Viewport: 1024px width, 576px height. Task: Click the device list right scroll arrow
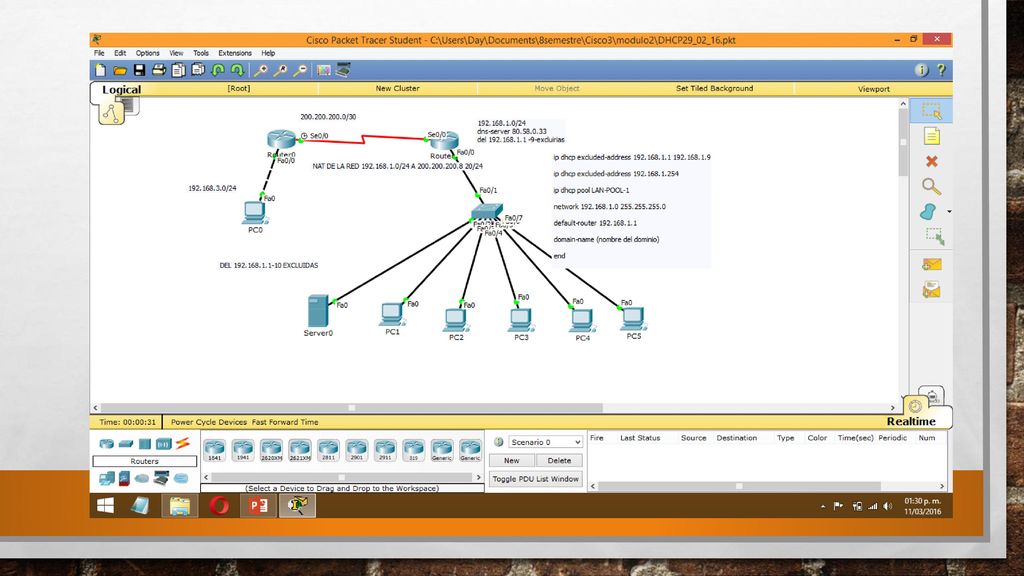(x=479, y=477)
